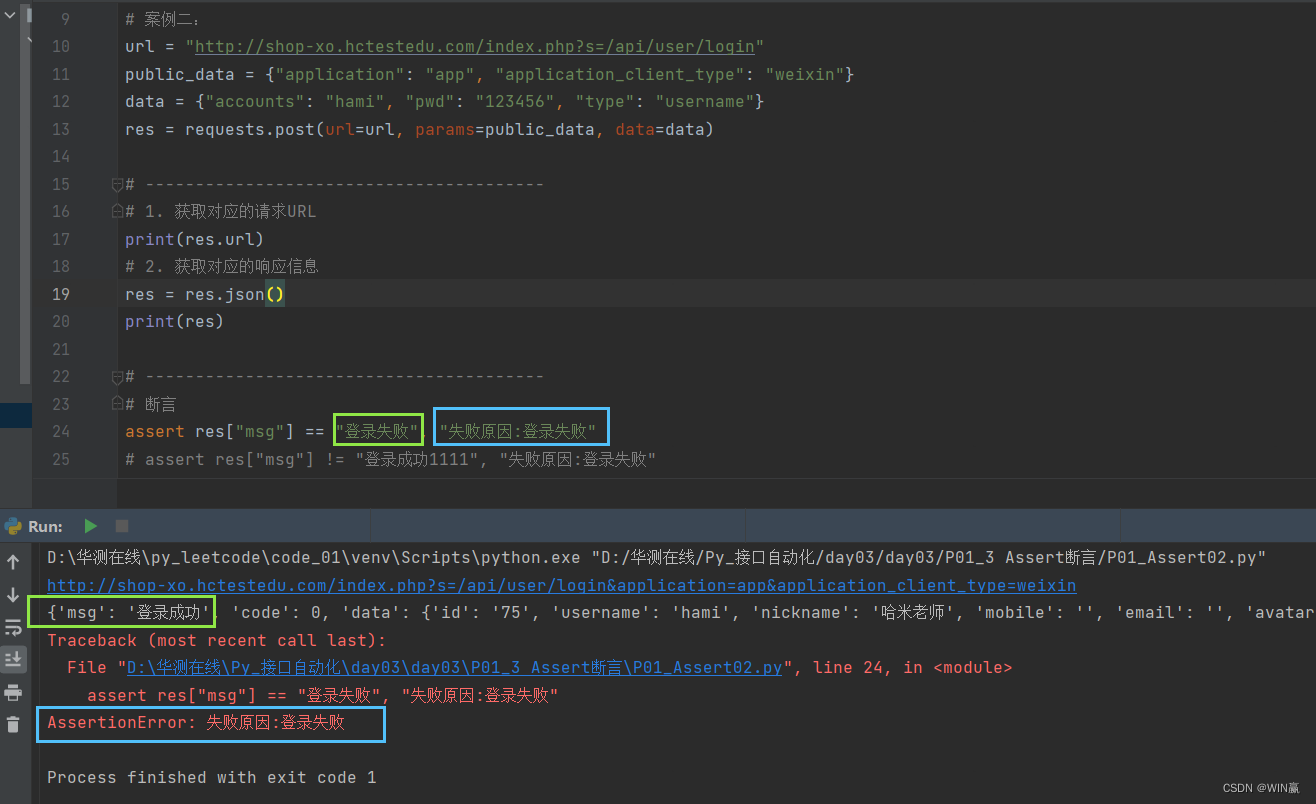Viewport: 1316px width, 804px height.
Task: Click the login URL string on line 10
Action: tap(475, 46)
